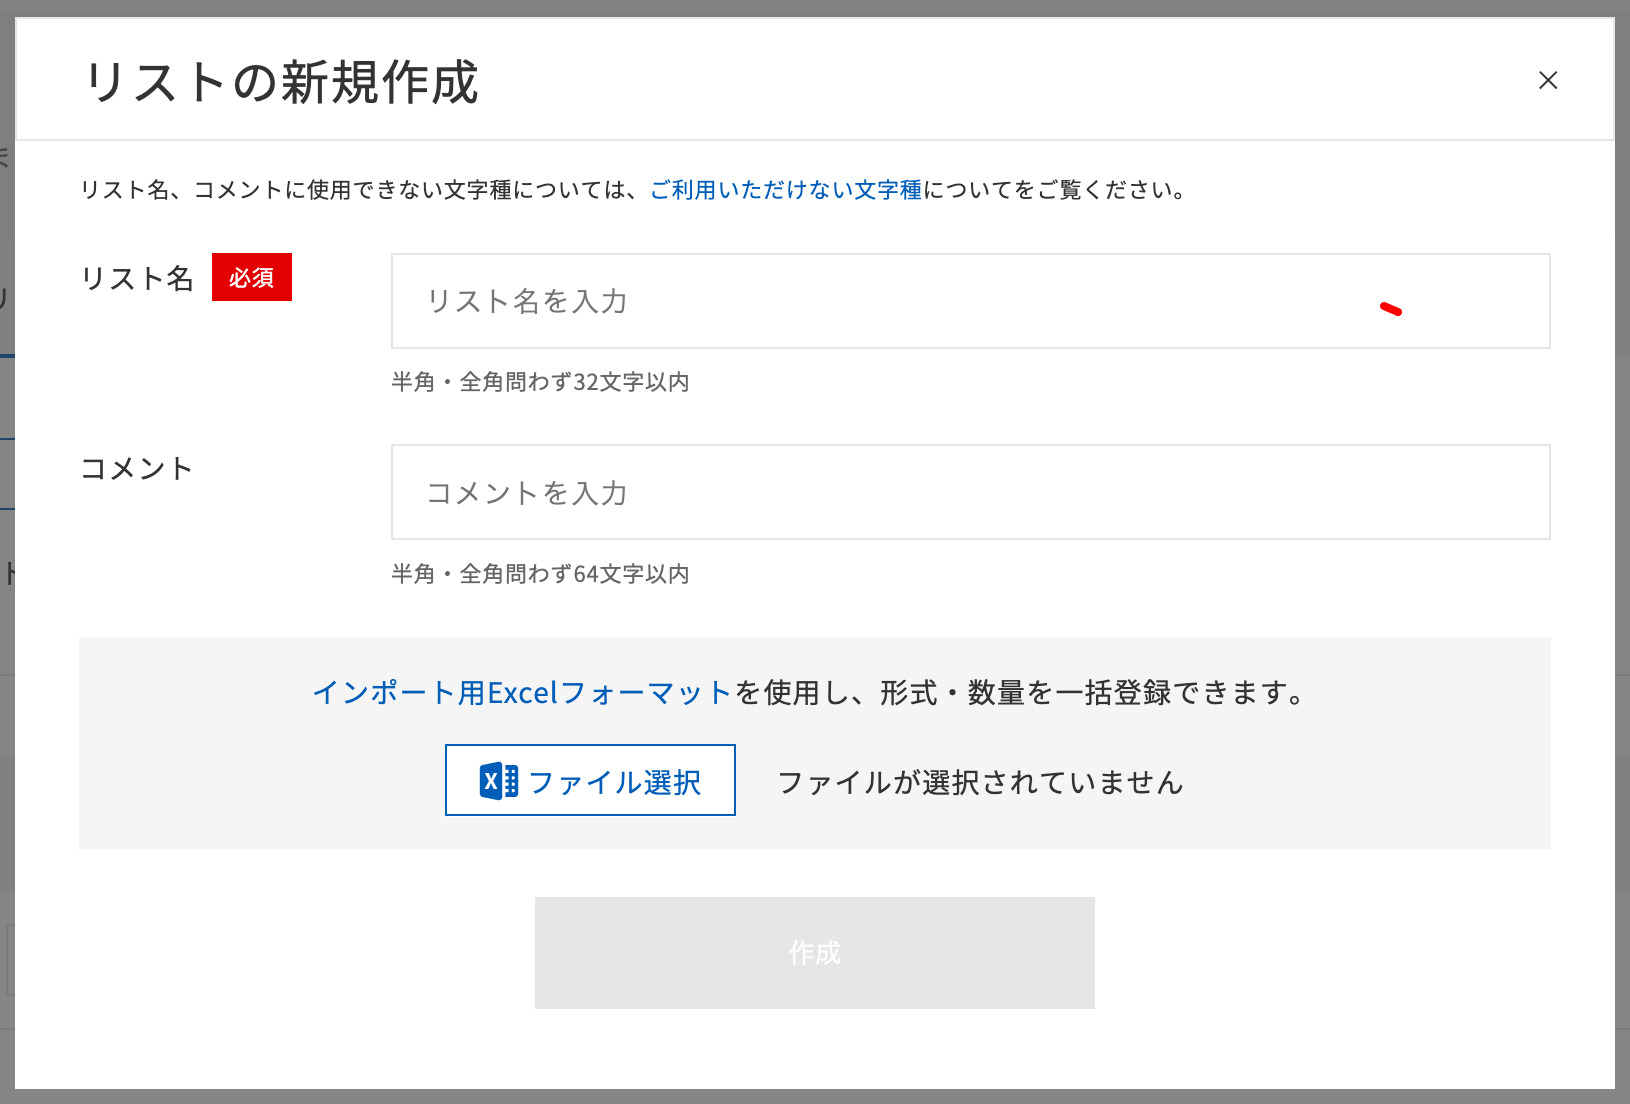The image size is (1630, 1104).
Task: Select the コメント field label
Action: [137, 468]
